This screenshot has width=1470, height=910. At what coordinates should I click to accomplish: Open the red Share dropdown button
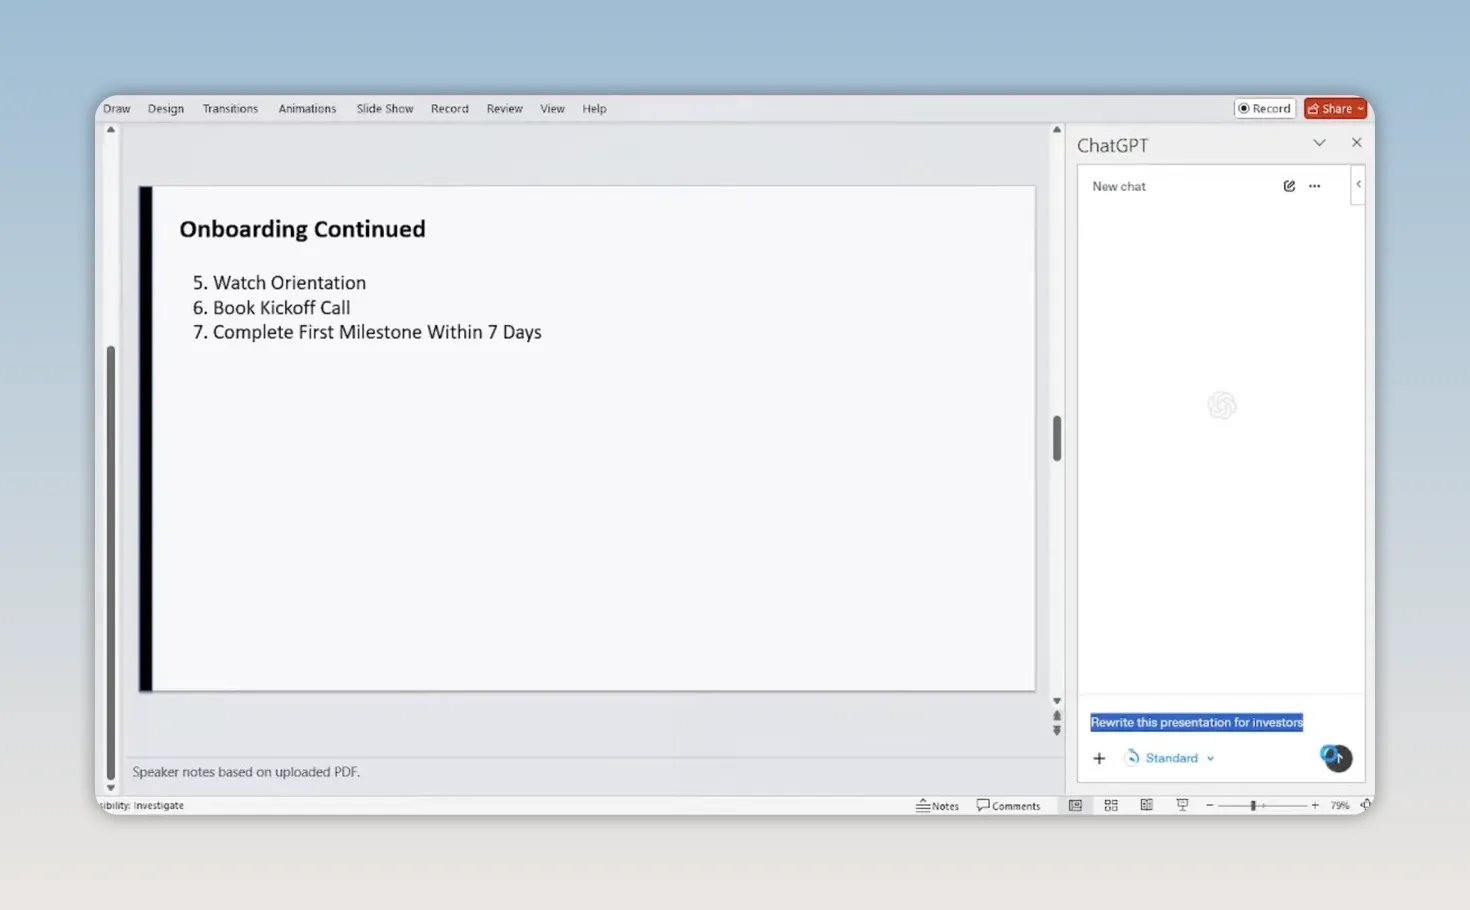1335,108
